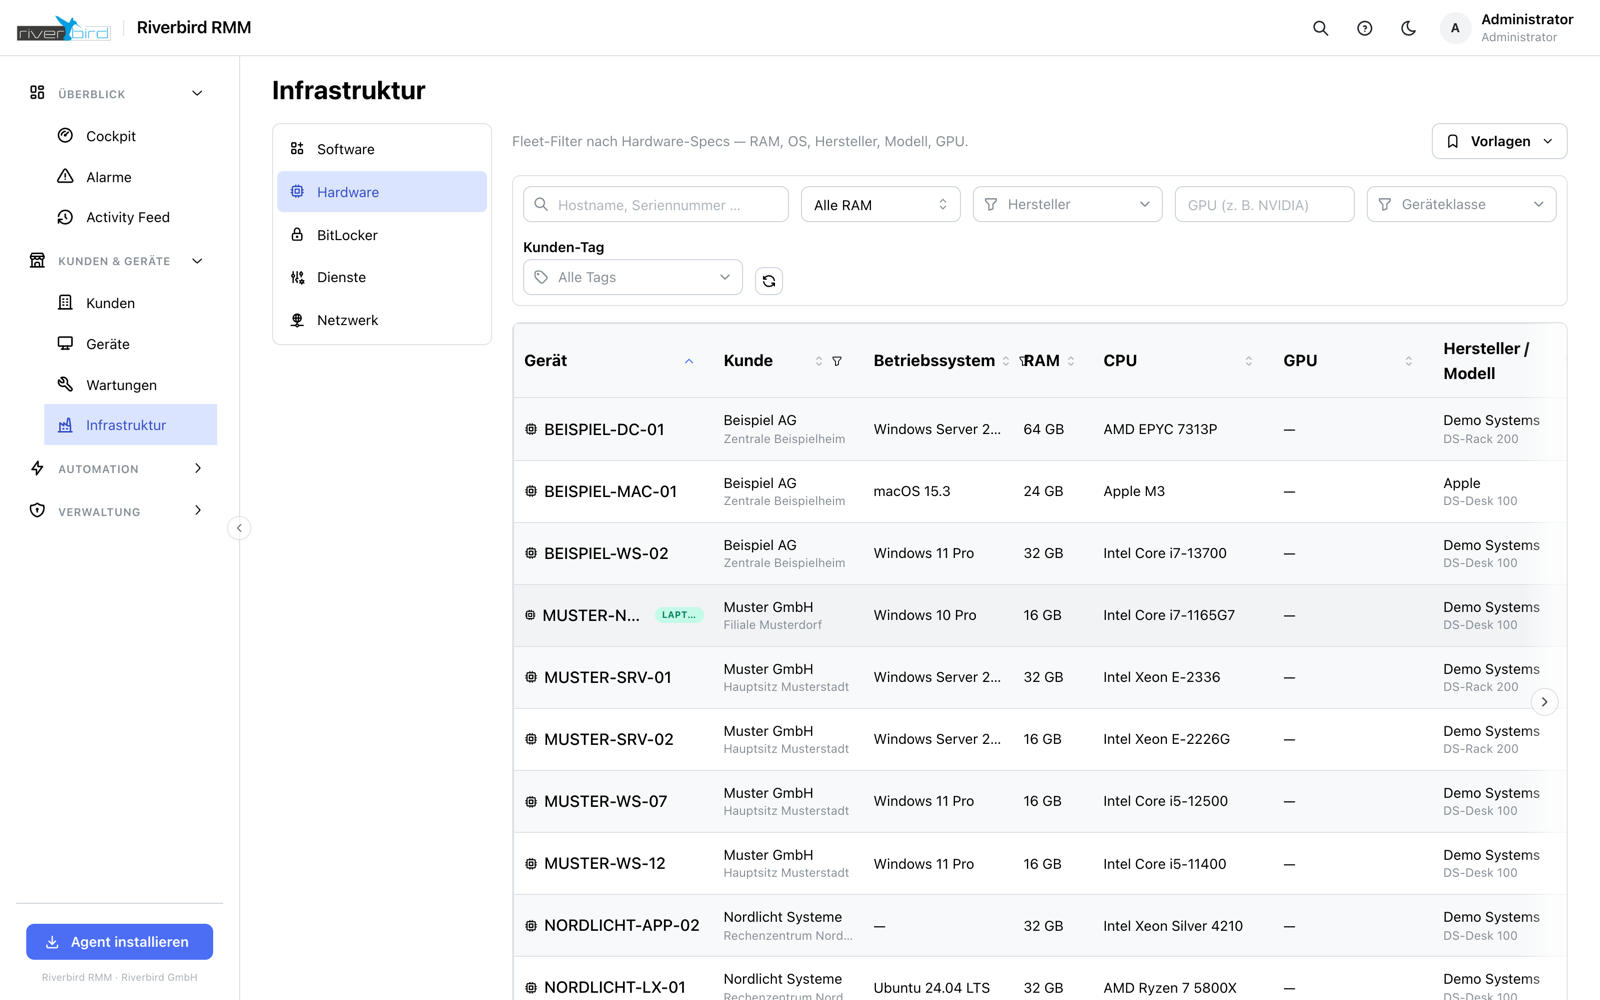Image resolution: width=1600 pixels, height=1000 pixels.
Task: Open device MUSTER-WS-07
Action: pos(605,801)
